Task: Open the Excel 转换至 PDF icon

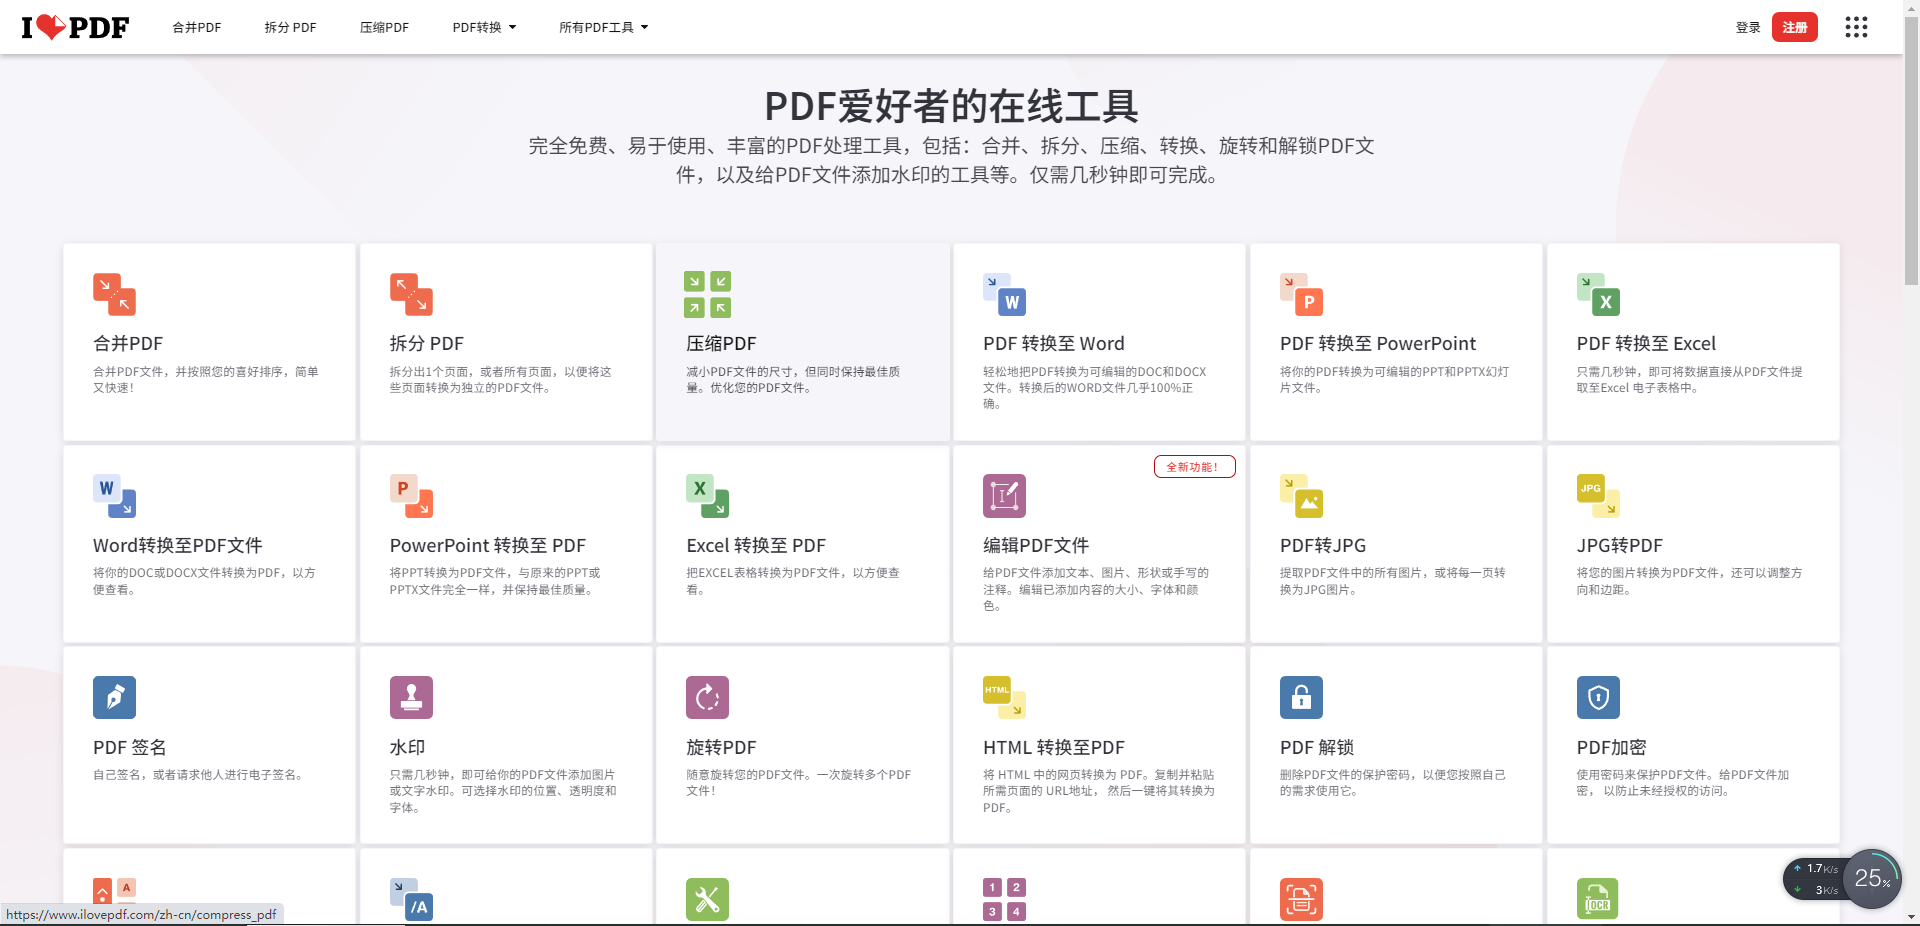Action: click(707, 496)
